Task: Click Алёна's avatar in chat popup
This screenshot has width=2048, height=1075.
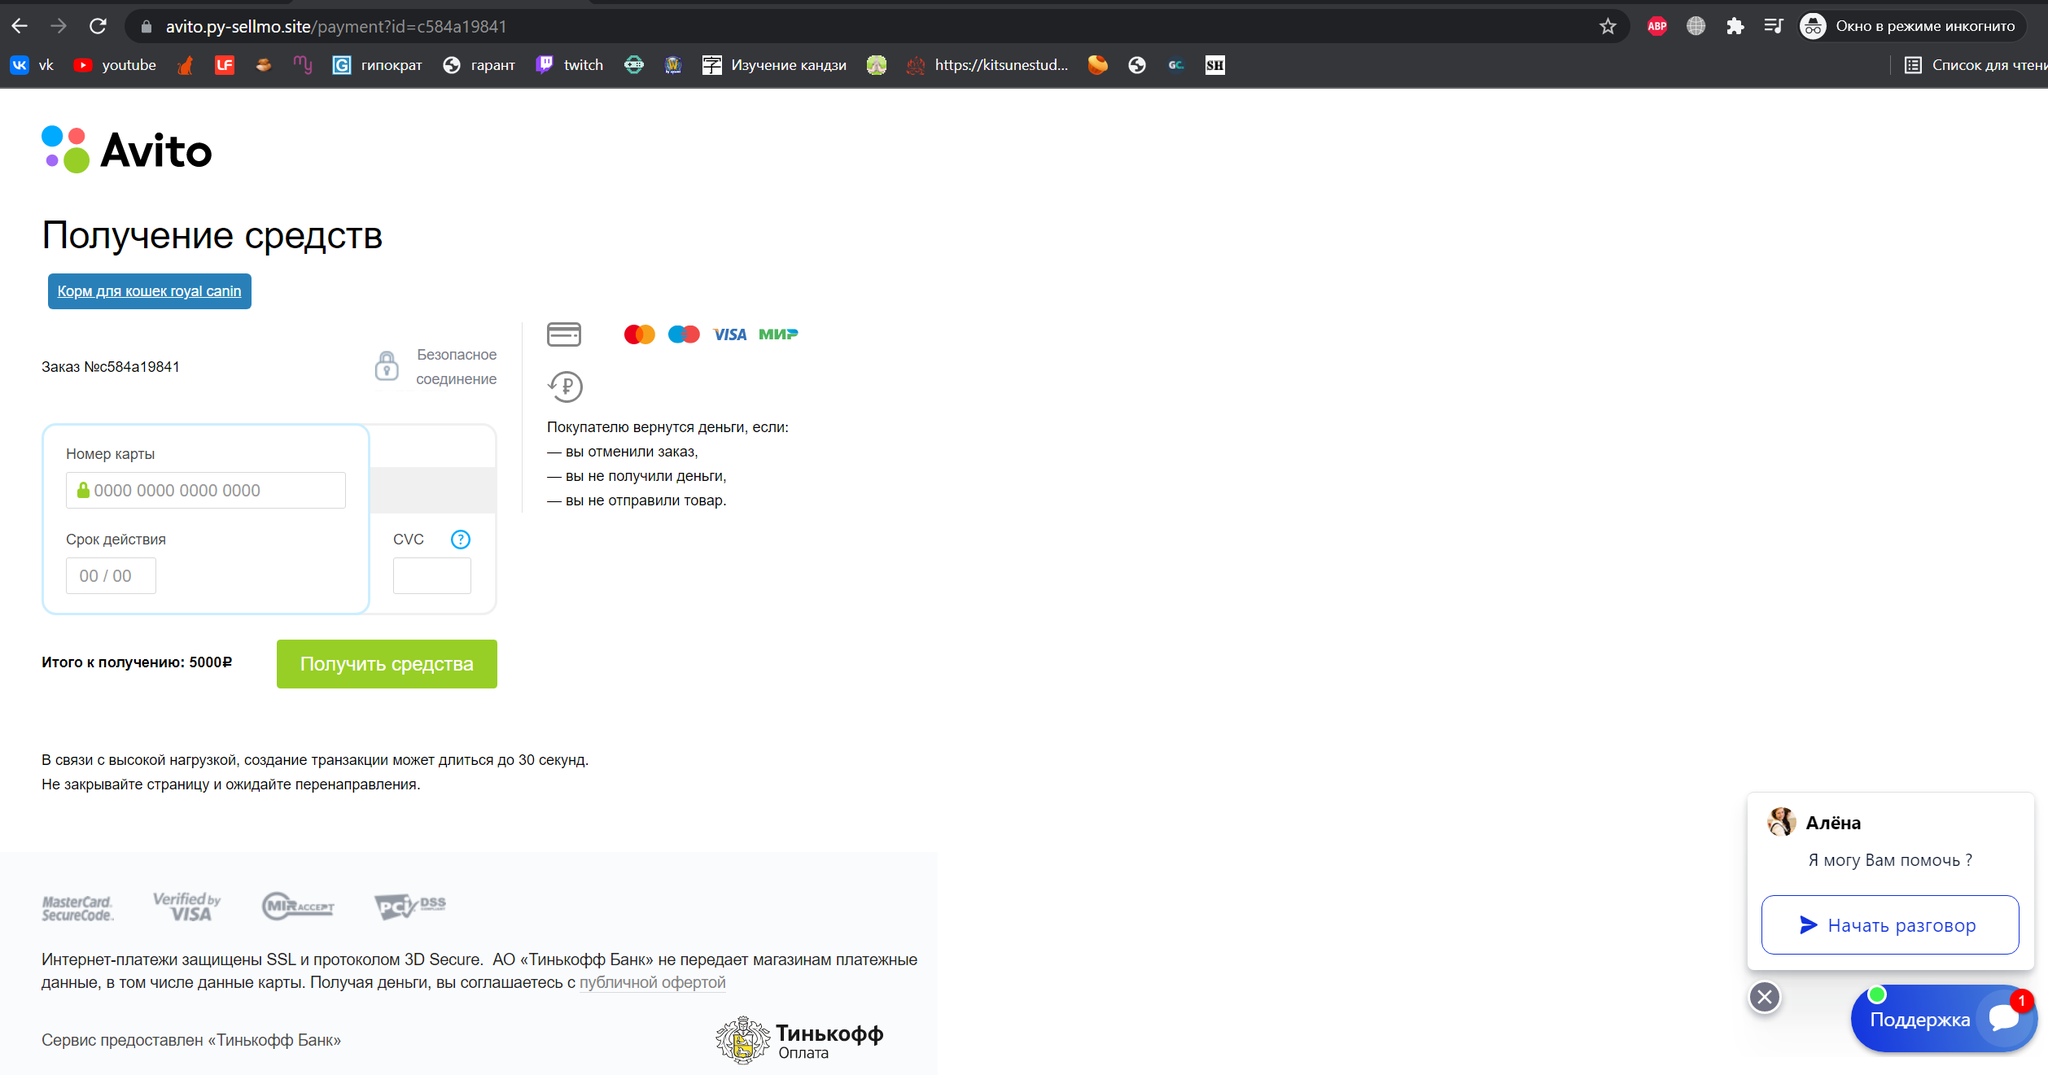Action: point(1781,822)
